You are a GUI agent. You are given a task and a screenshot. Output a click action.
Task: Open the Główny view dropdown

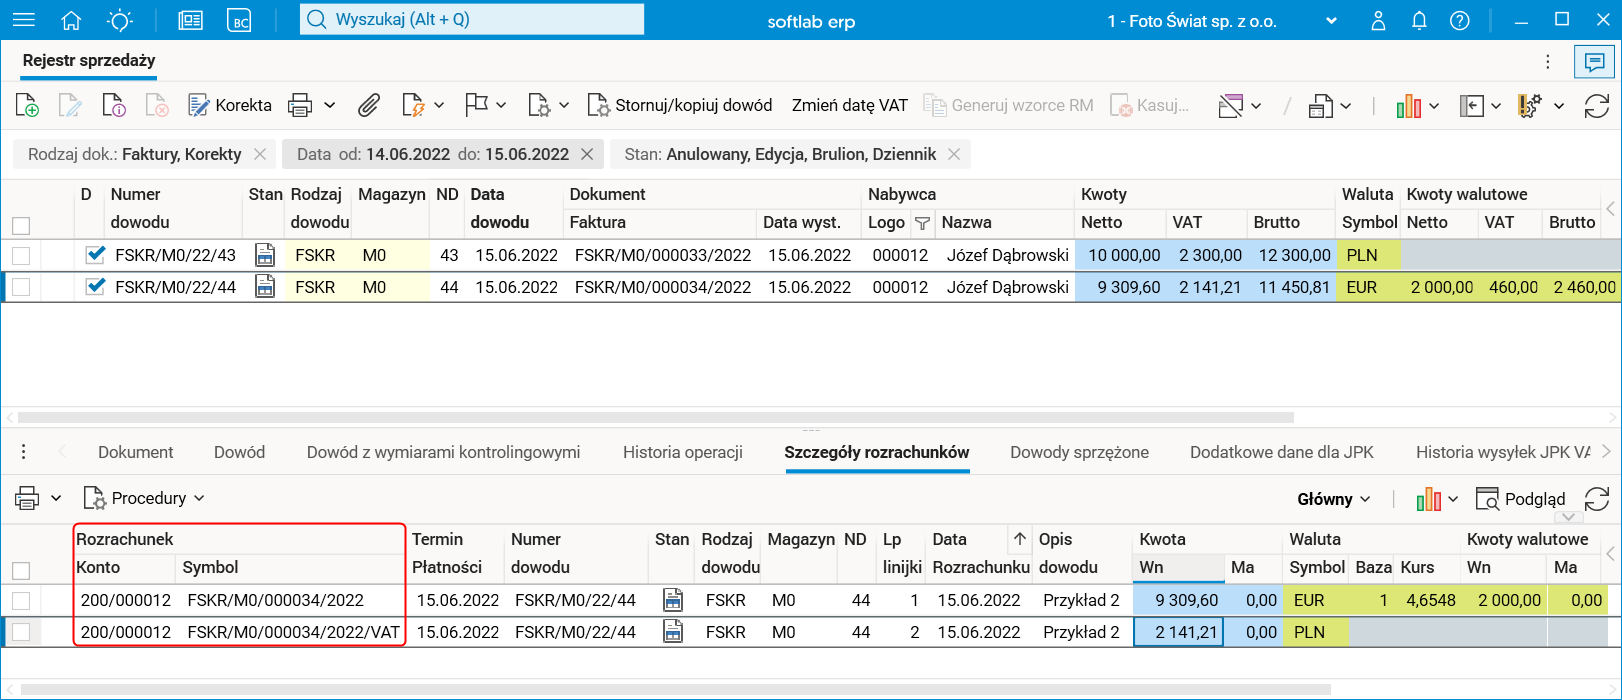[1333, 499]
